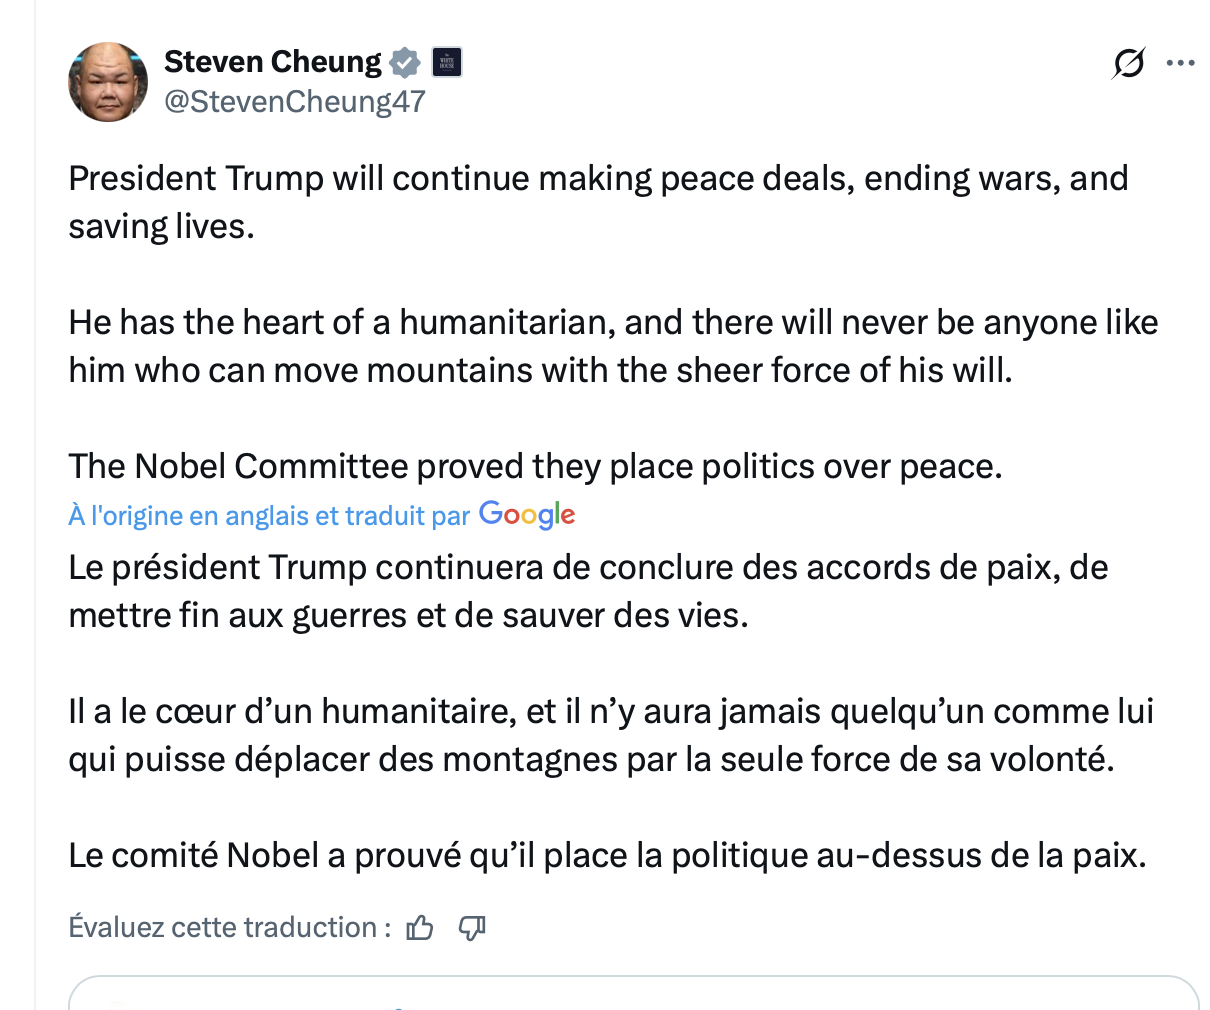Click "À l'origine en anglais et traduit par" link
Screen dimensions: 1210x1010
[269, 516]
